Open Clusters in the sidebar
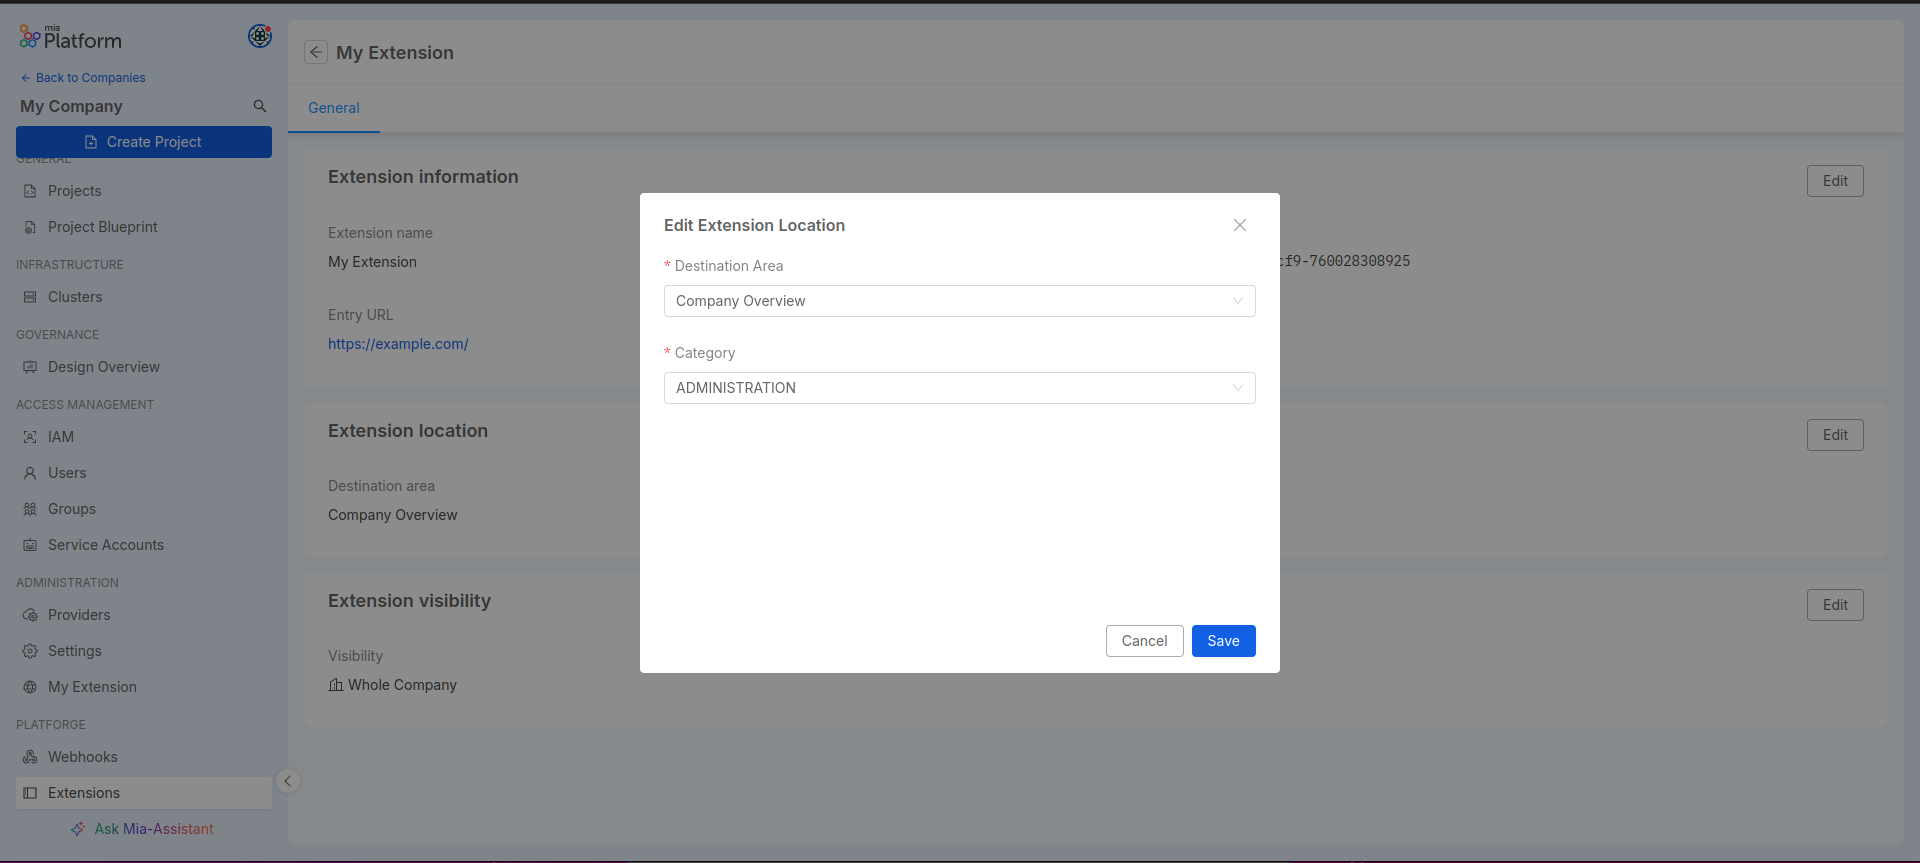The image size is (1920, 863). tap(144, 297)
